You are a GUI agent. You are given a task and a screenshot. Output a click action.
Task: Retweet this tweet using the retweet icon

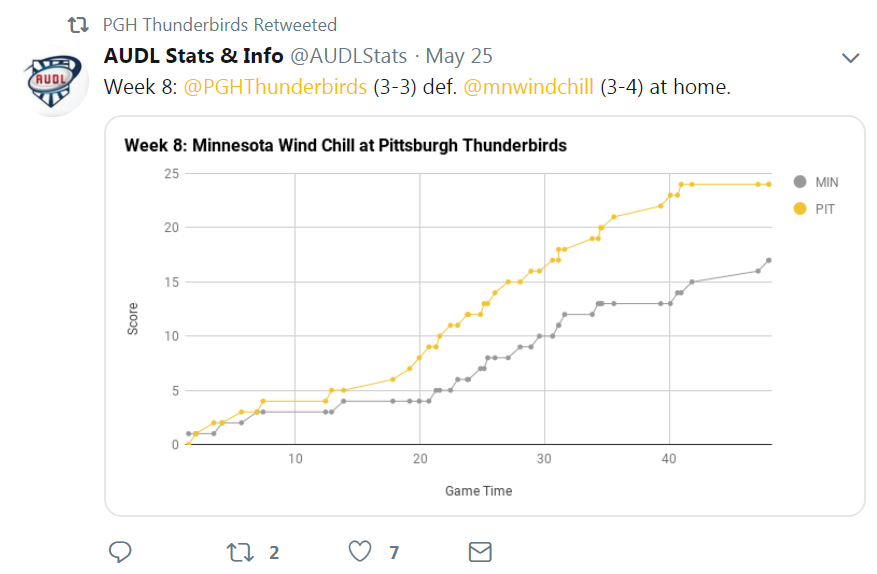click(240, 551)
